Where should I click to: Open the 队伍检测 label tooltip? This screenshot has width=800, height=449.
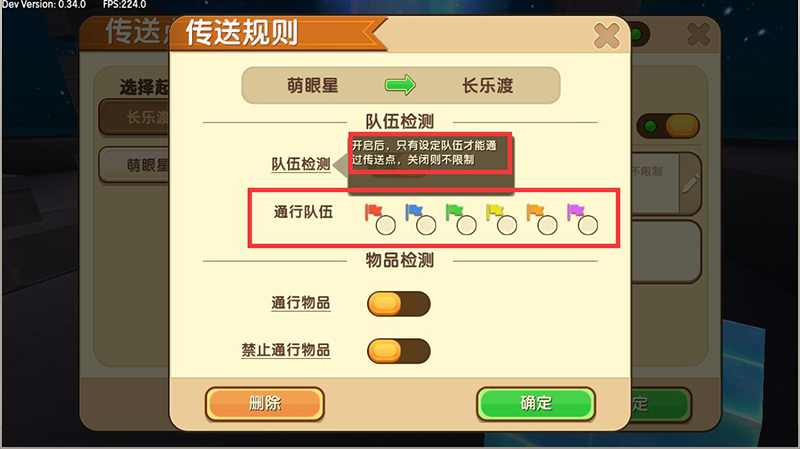tap(301, 164)
